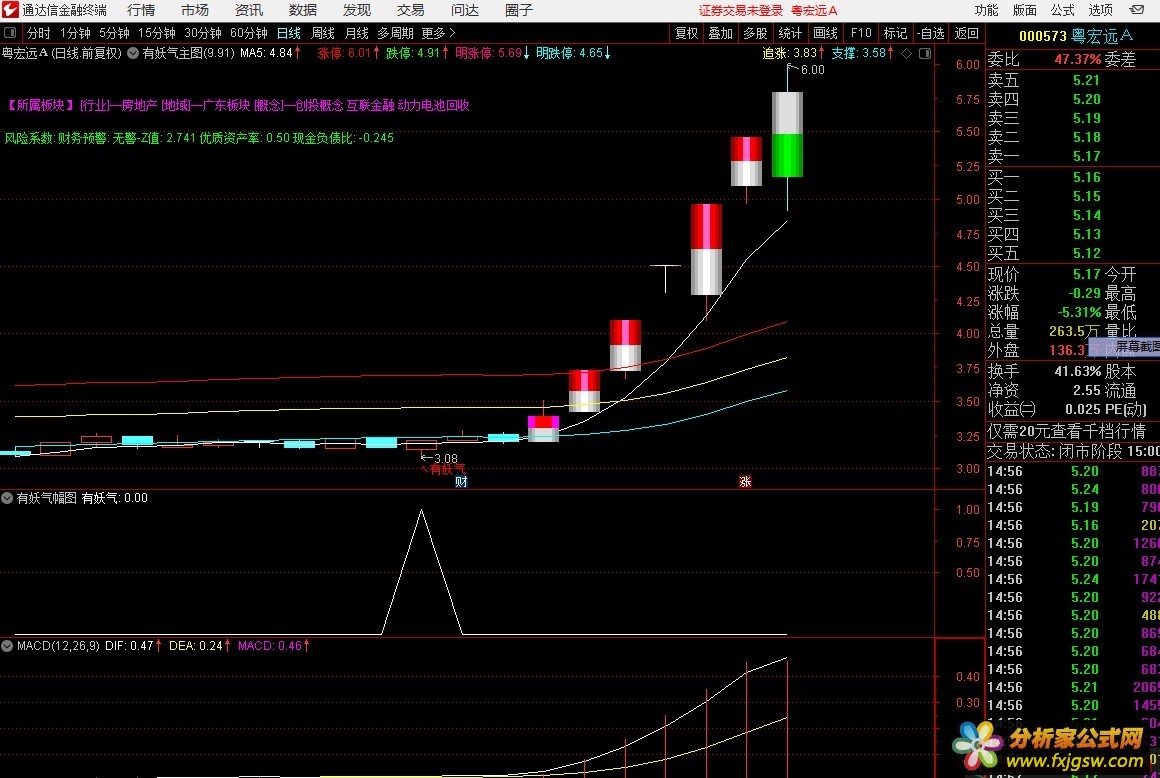Screen dimensions: 1160x778
Task: Click the 换手 41.63% value
Action: click(1077, 371)
